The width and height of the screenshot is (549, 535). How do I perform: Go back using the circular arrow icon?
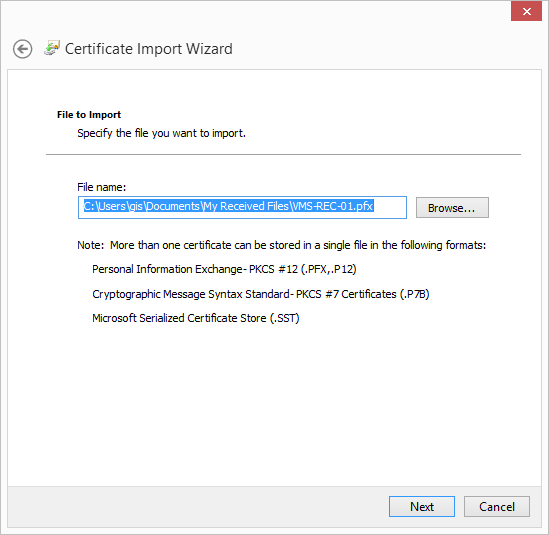pos(22,49)
